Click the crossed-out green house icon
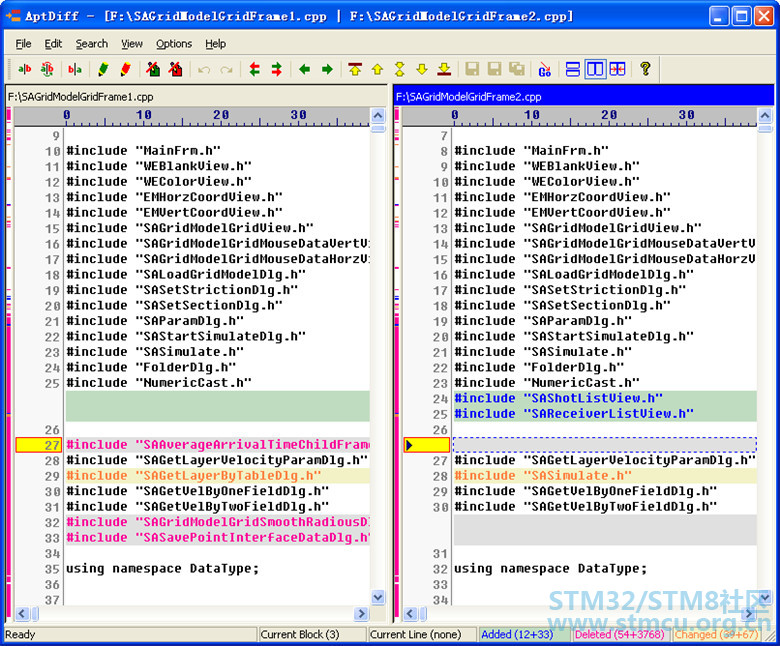This screenshot has width=780, height=646. 153,69
